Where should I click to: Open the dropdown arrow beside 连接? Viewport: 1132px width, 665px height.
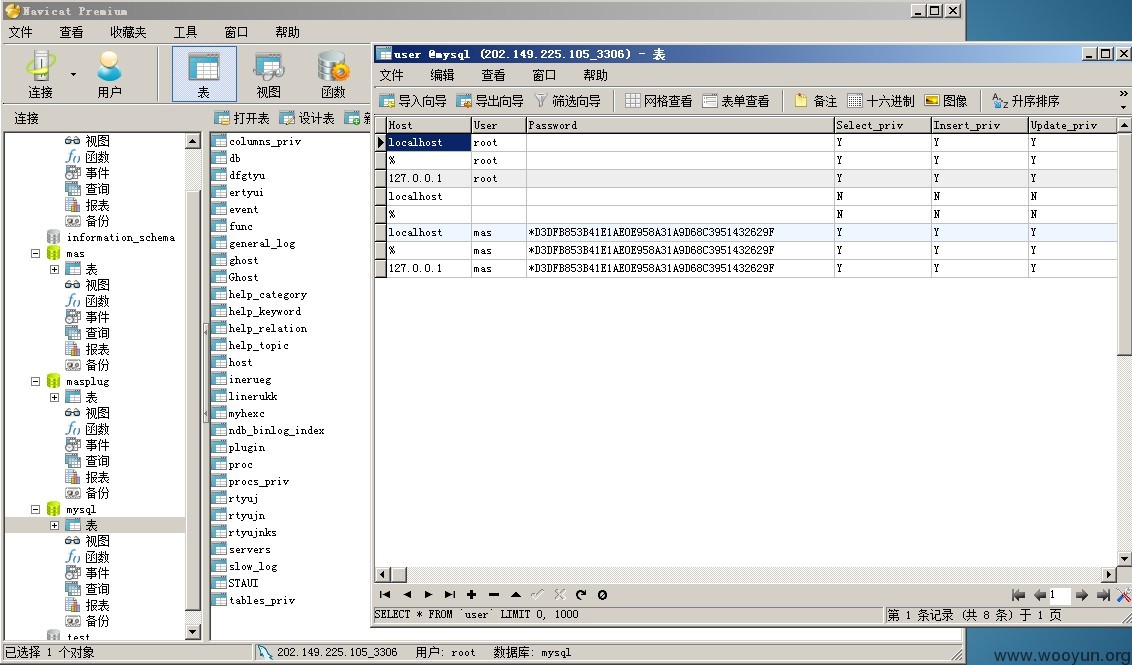(73, 74)
